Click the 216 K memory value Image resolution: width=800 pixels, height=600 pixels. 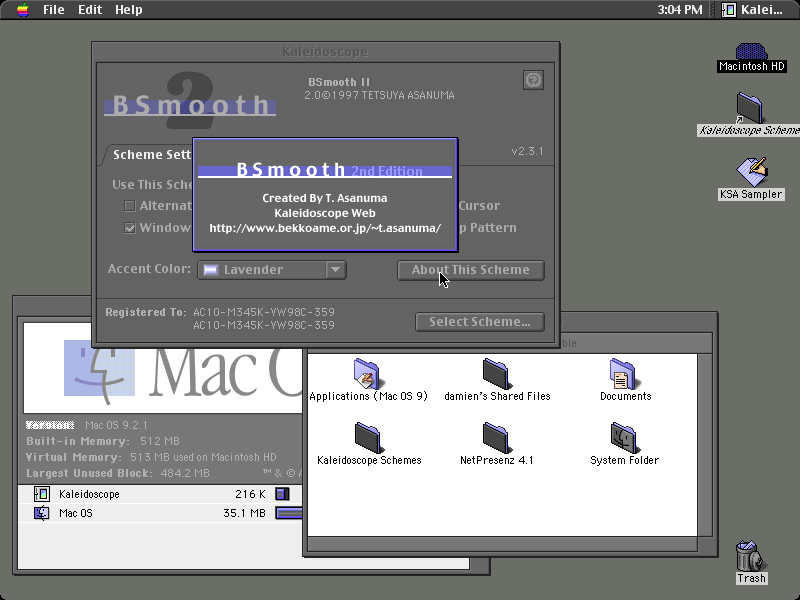[x=250, y=494]
